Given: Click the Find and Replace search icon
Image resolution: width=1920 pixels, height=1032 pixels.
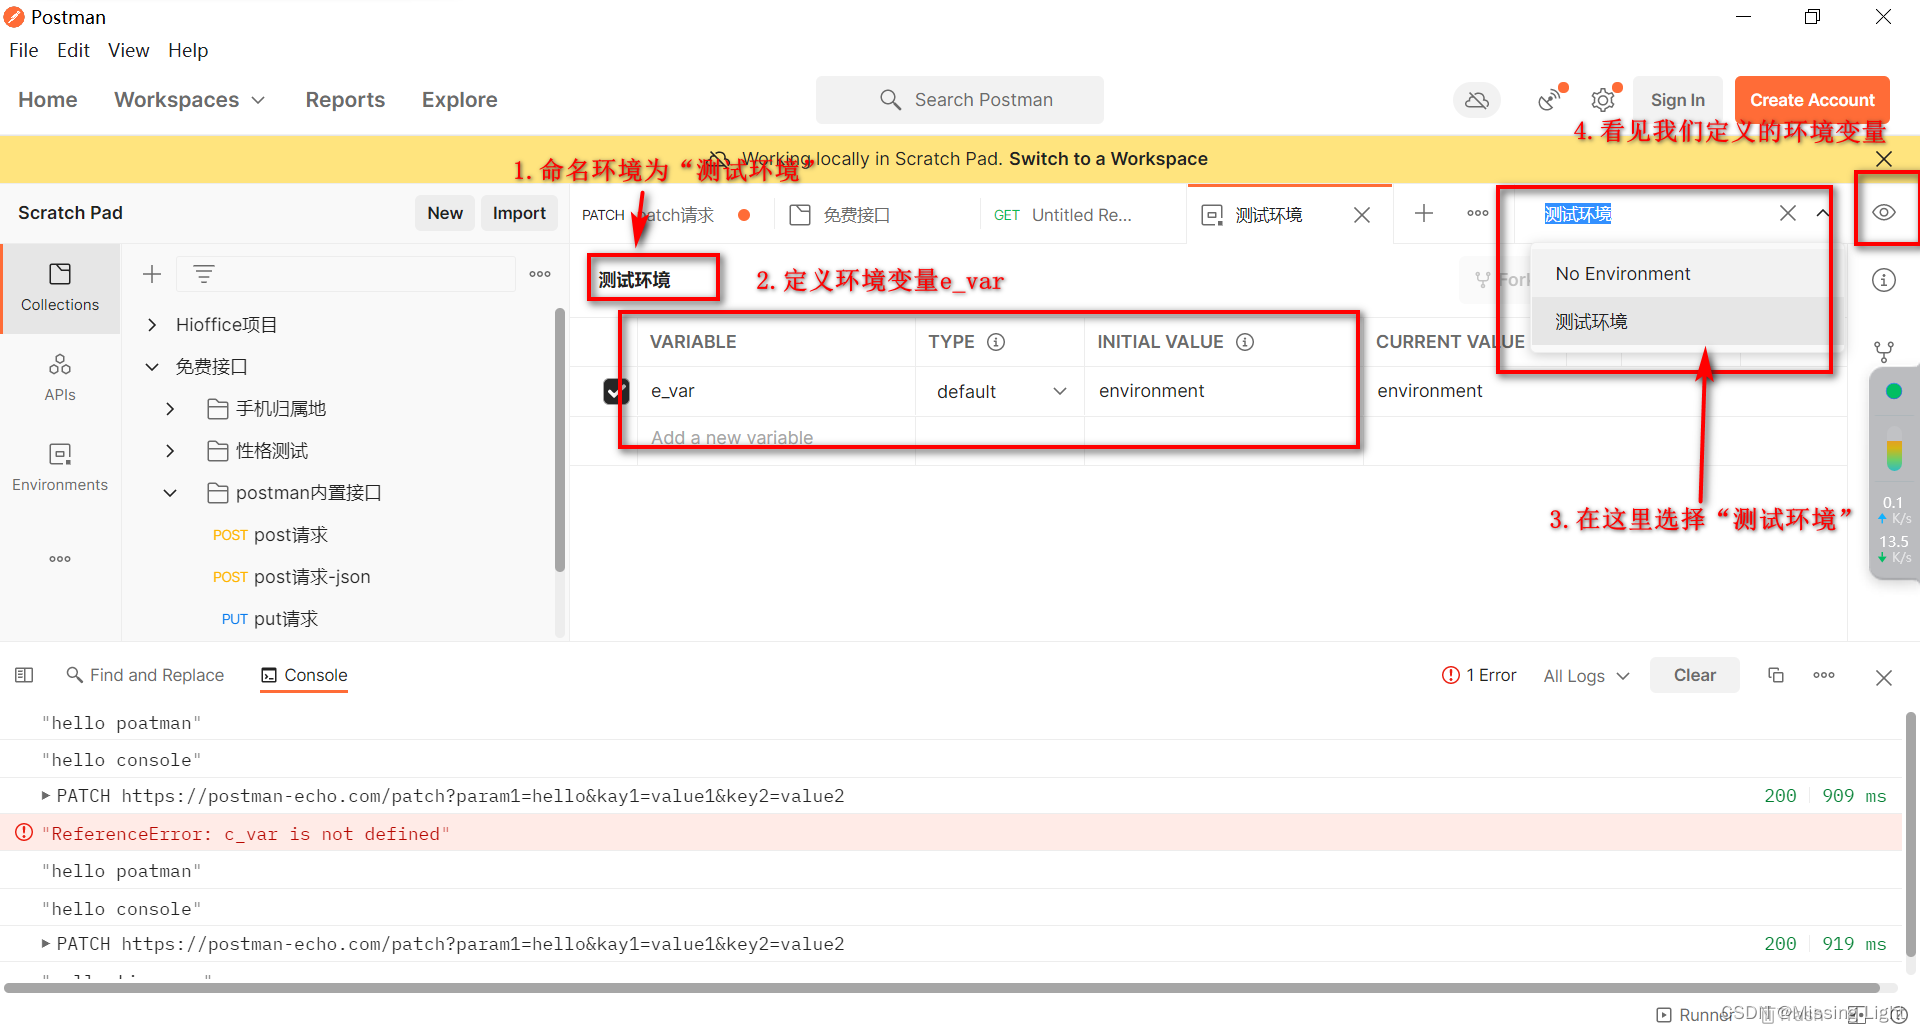Looking at the screenshot, I should pyautogui.click(x=75, y=675).
